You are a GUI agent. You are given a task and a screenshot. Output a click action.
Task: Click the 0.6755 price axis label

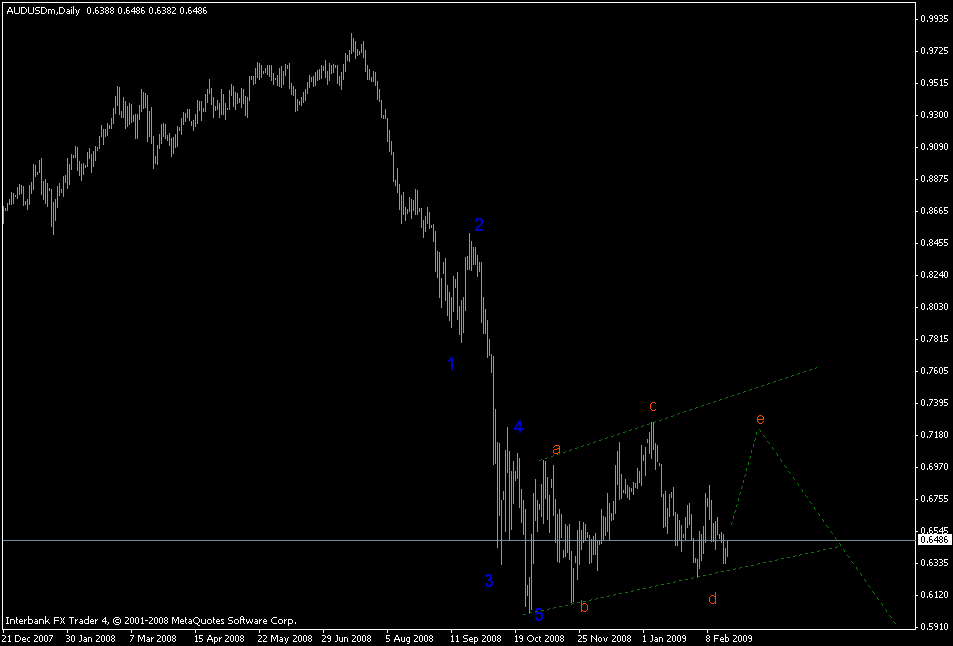click(932, 499)
